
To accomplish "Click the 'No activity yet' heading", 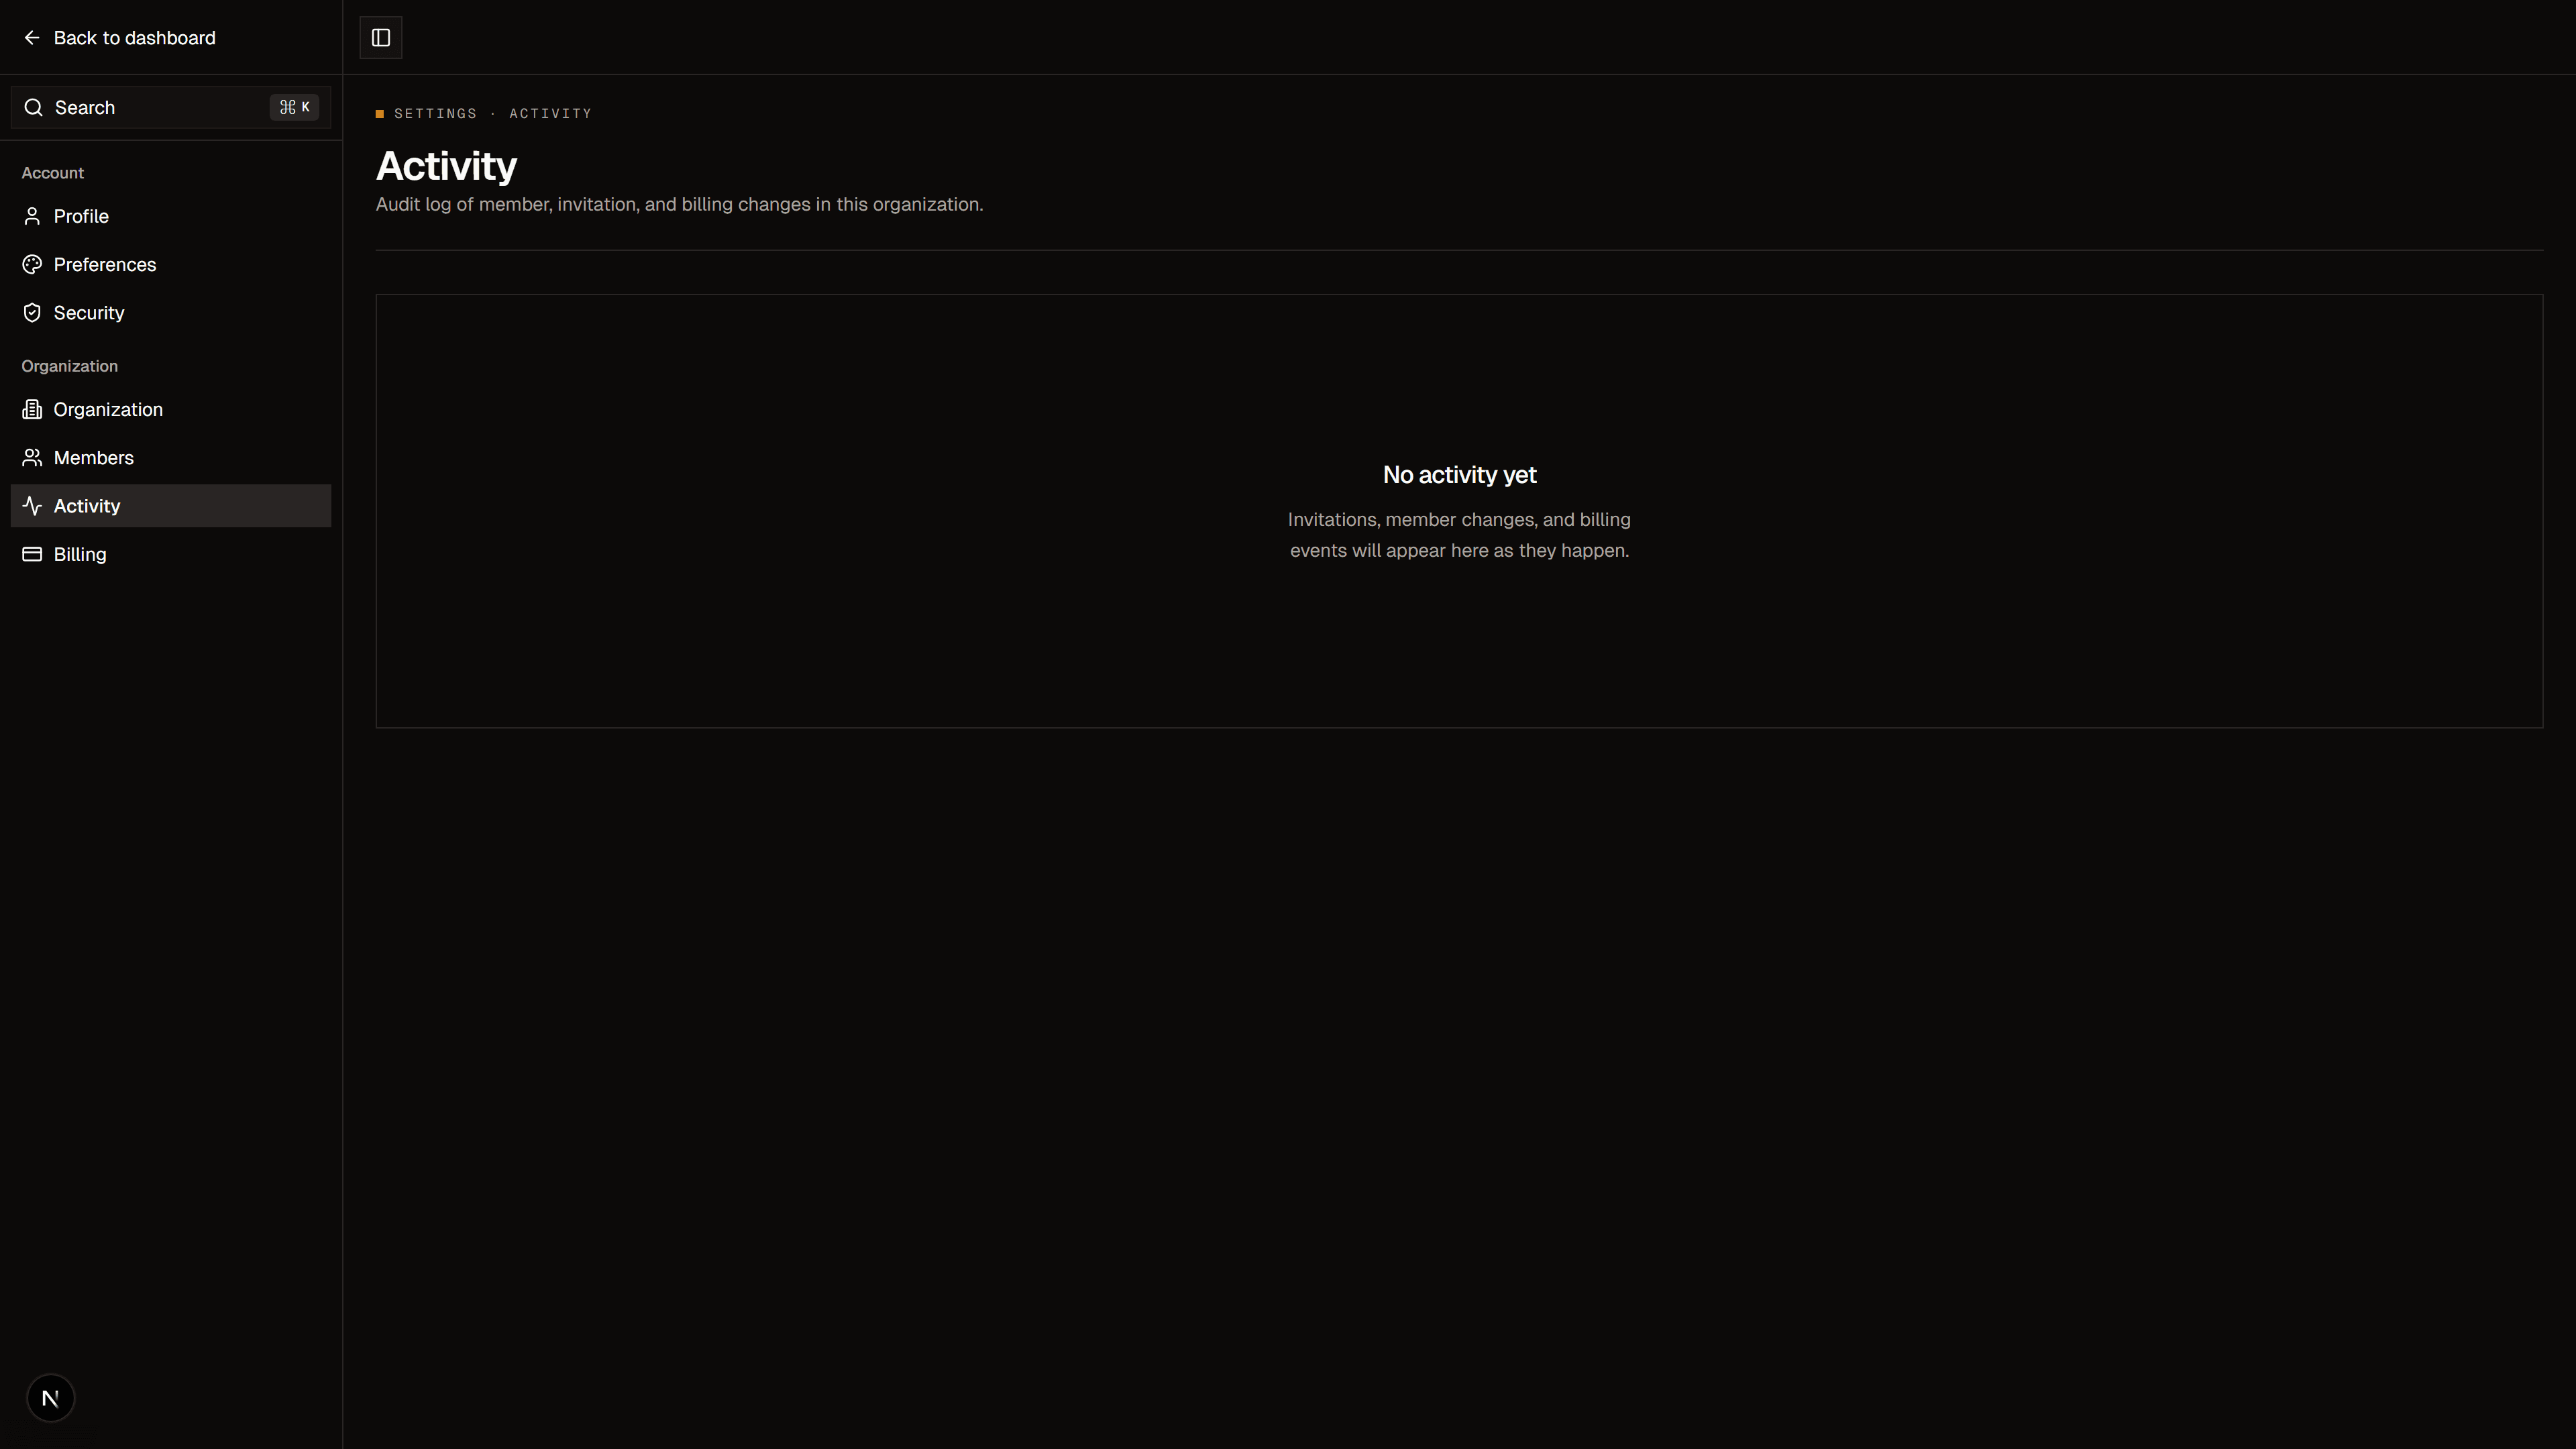I will click(x=1459, y=475).
